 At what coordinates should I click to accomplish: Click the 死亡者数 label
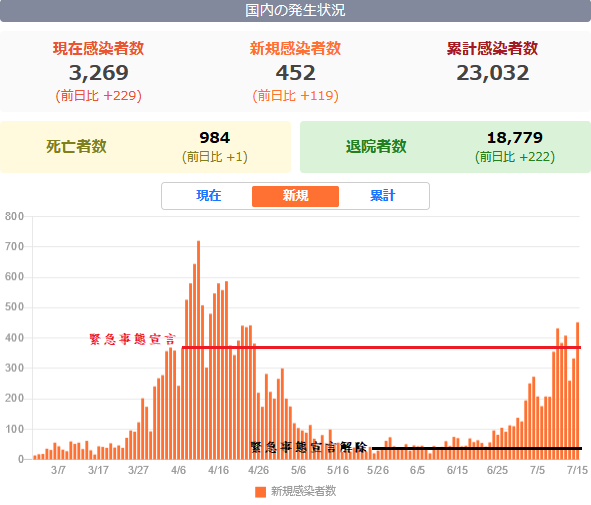pyautogui.click(x=77, y=147)
